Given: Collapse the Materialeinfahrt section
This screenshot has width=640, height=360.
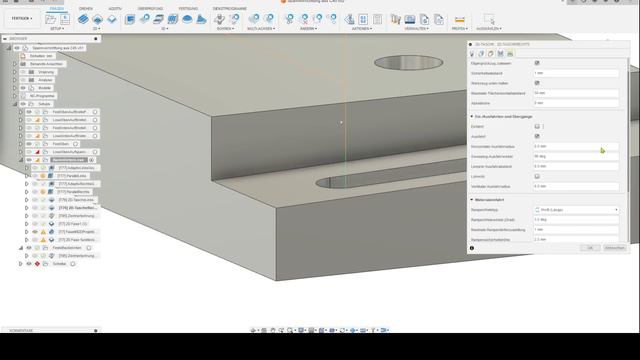Looking at the screenshot, I should 471,200.
